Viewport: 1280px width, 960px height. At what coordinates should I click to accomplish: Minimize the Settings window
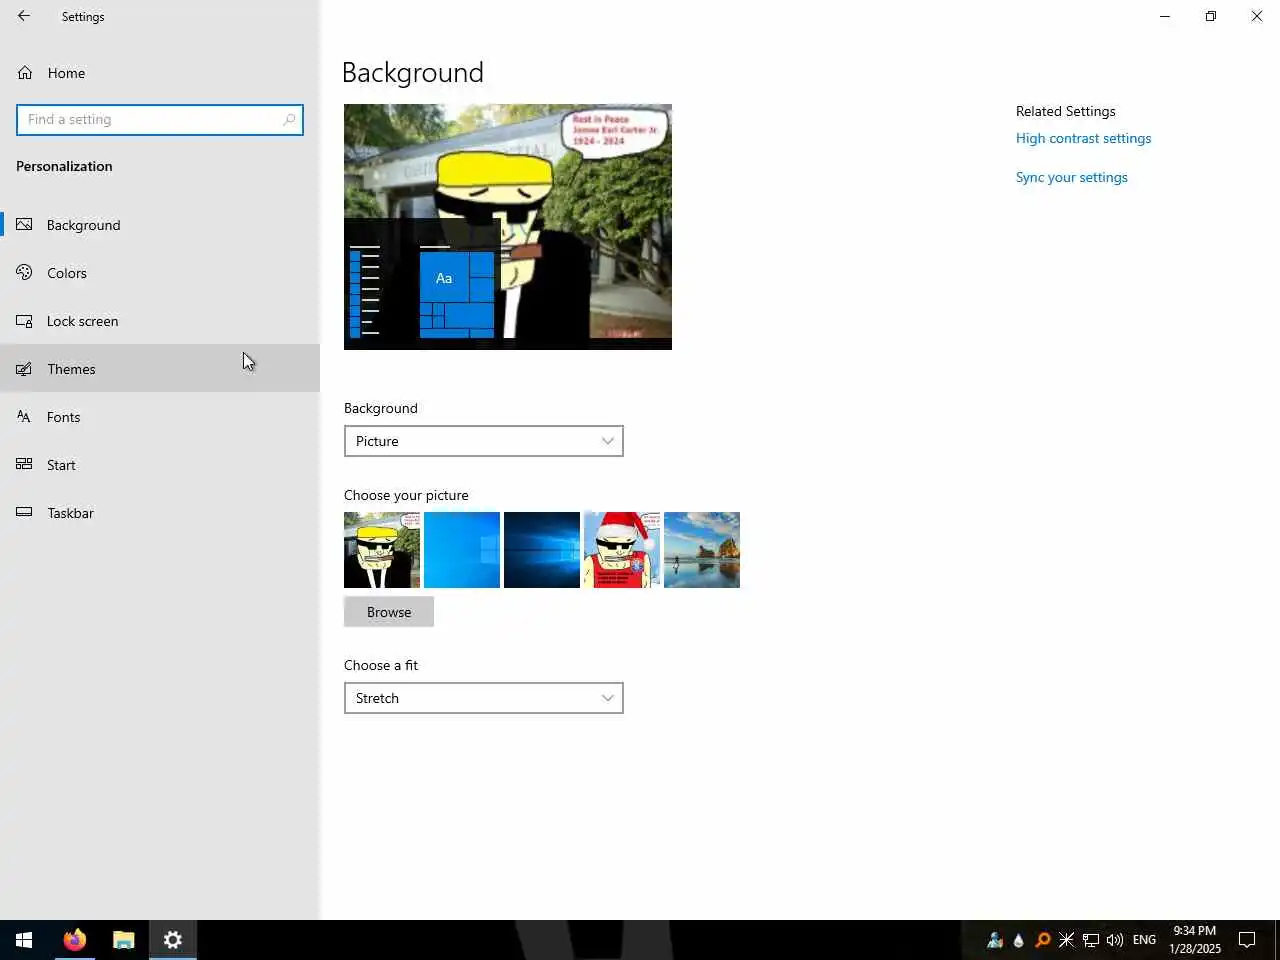tap(1165, 16)
